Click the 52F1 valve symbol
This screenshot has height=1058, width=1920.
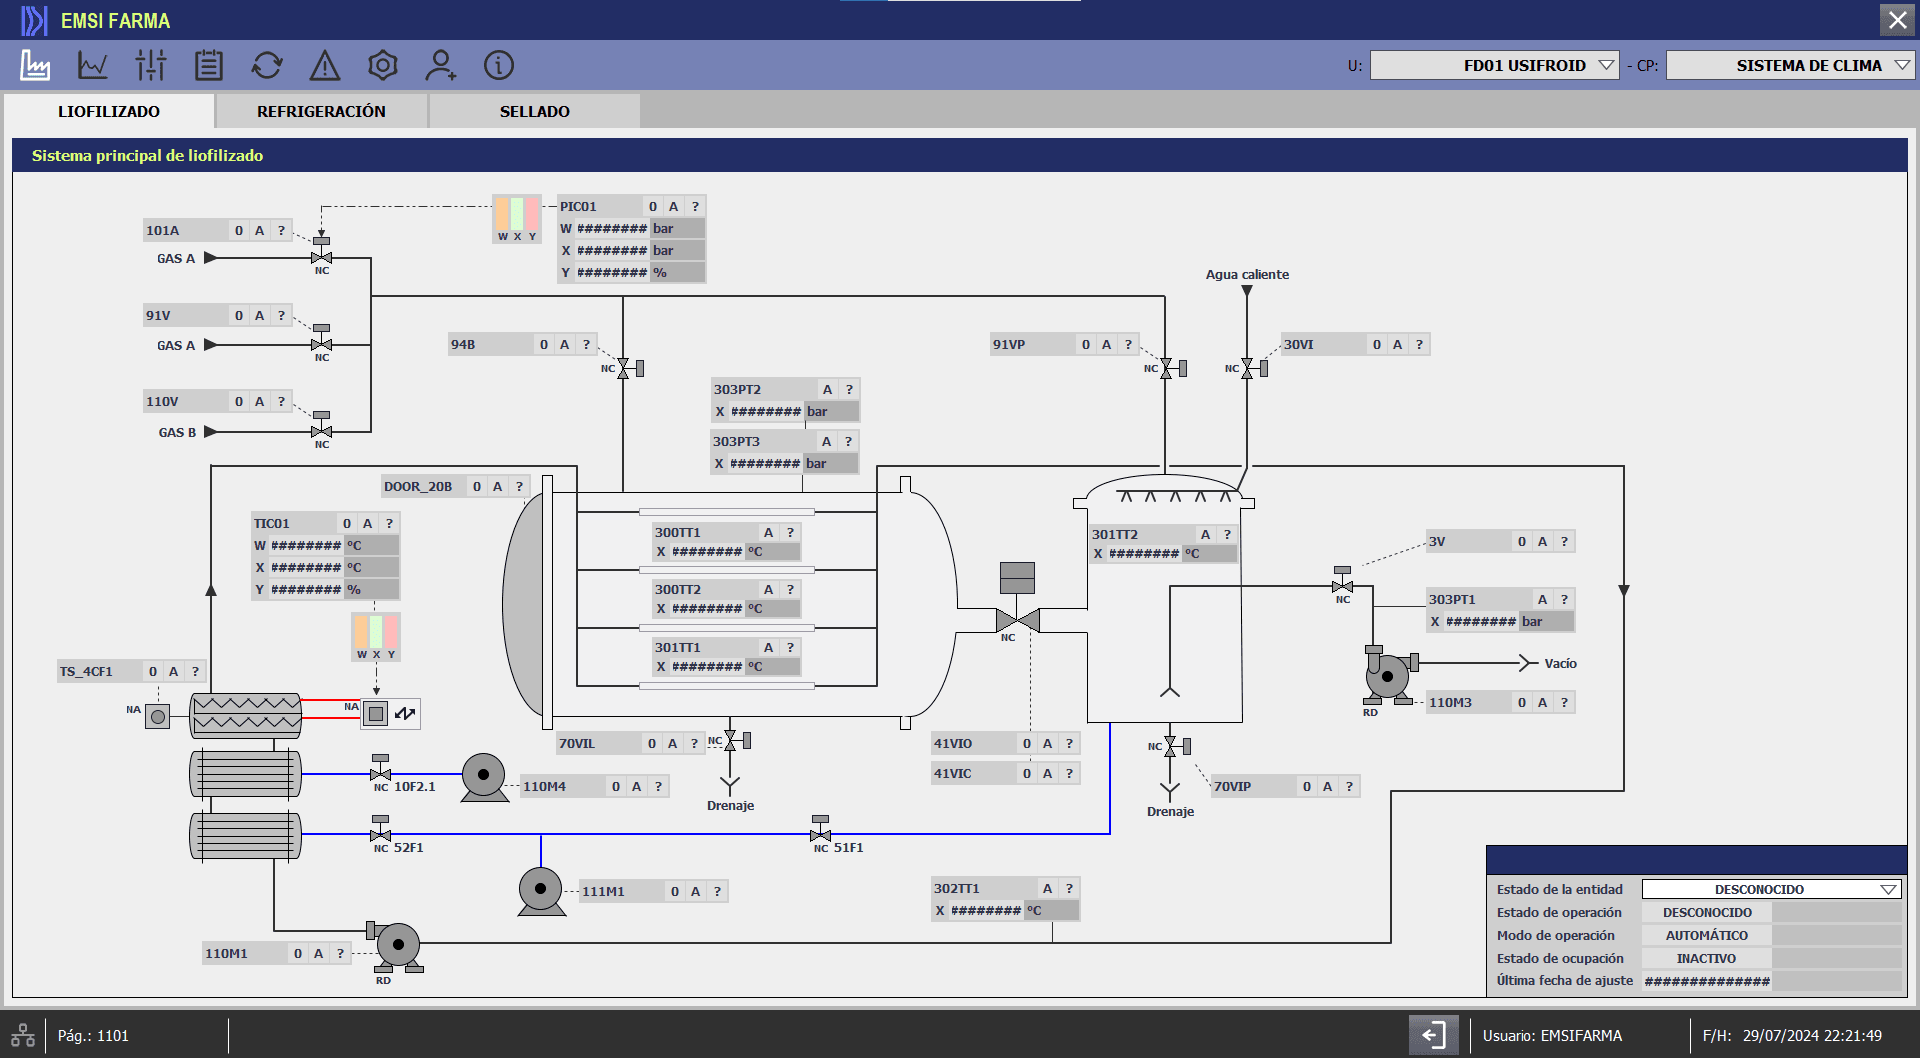coord(380,830)
